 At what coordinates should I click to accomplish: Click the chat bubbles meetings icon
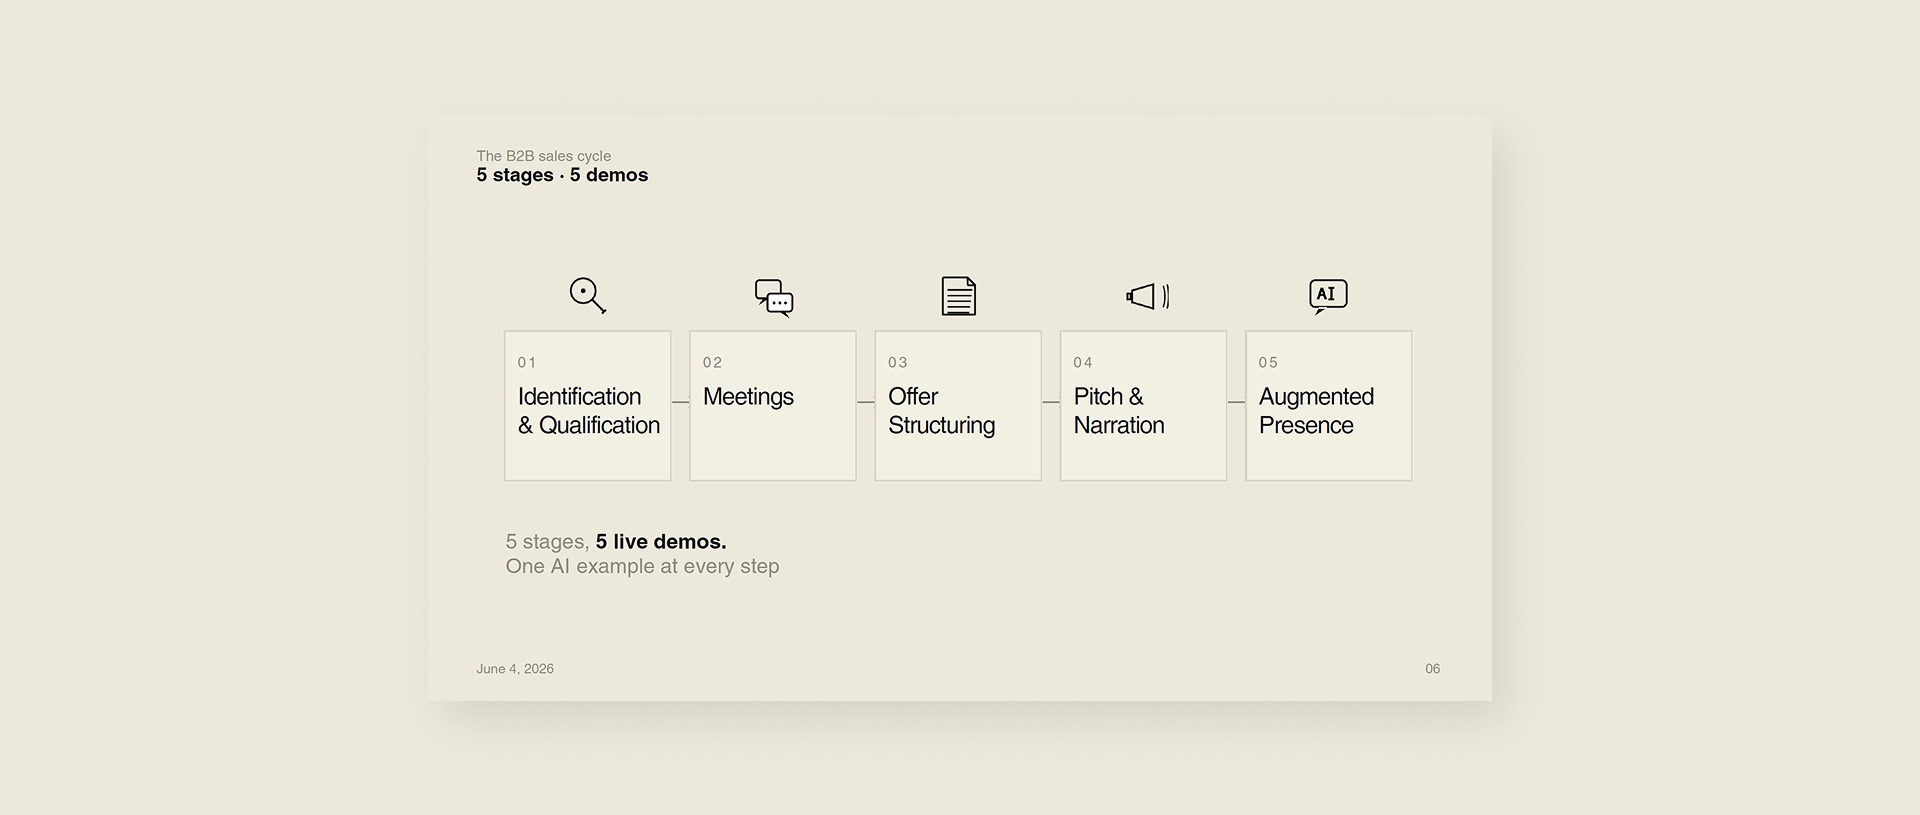pos(774,297)
